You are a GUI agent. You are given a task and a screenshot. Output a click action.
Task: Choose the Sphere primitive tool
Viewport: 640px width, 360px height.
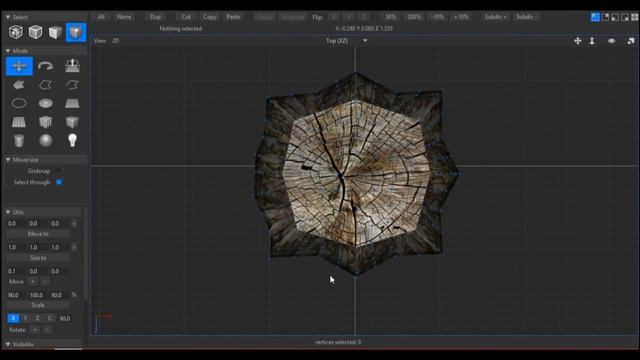click(46, 141)
